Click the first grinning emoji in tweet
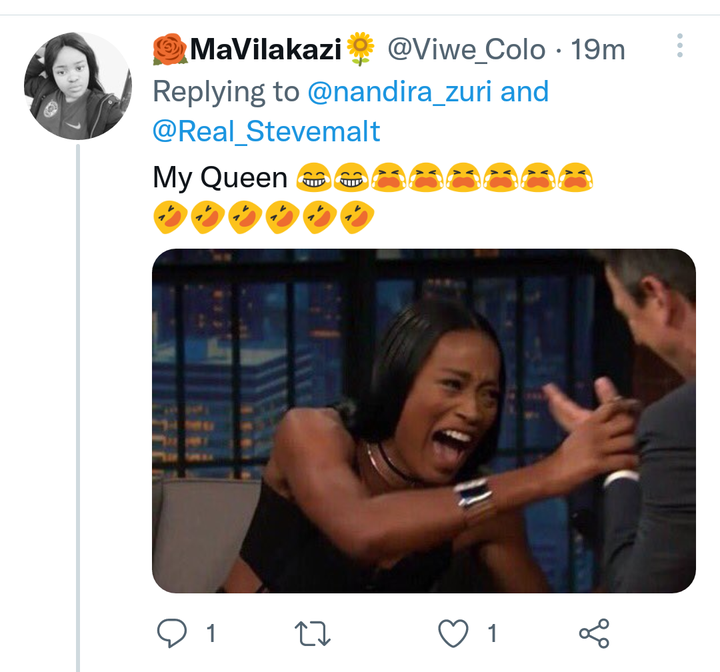This screenshot has height=672, width=720. (x=314, y=177)
